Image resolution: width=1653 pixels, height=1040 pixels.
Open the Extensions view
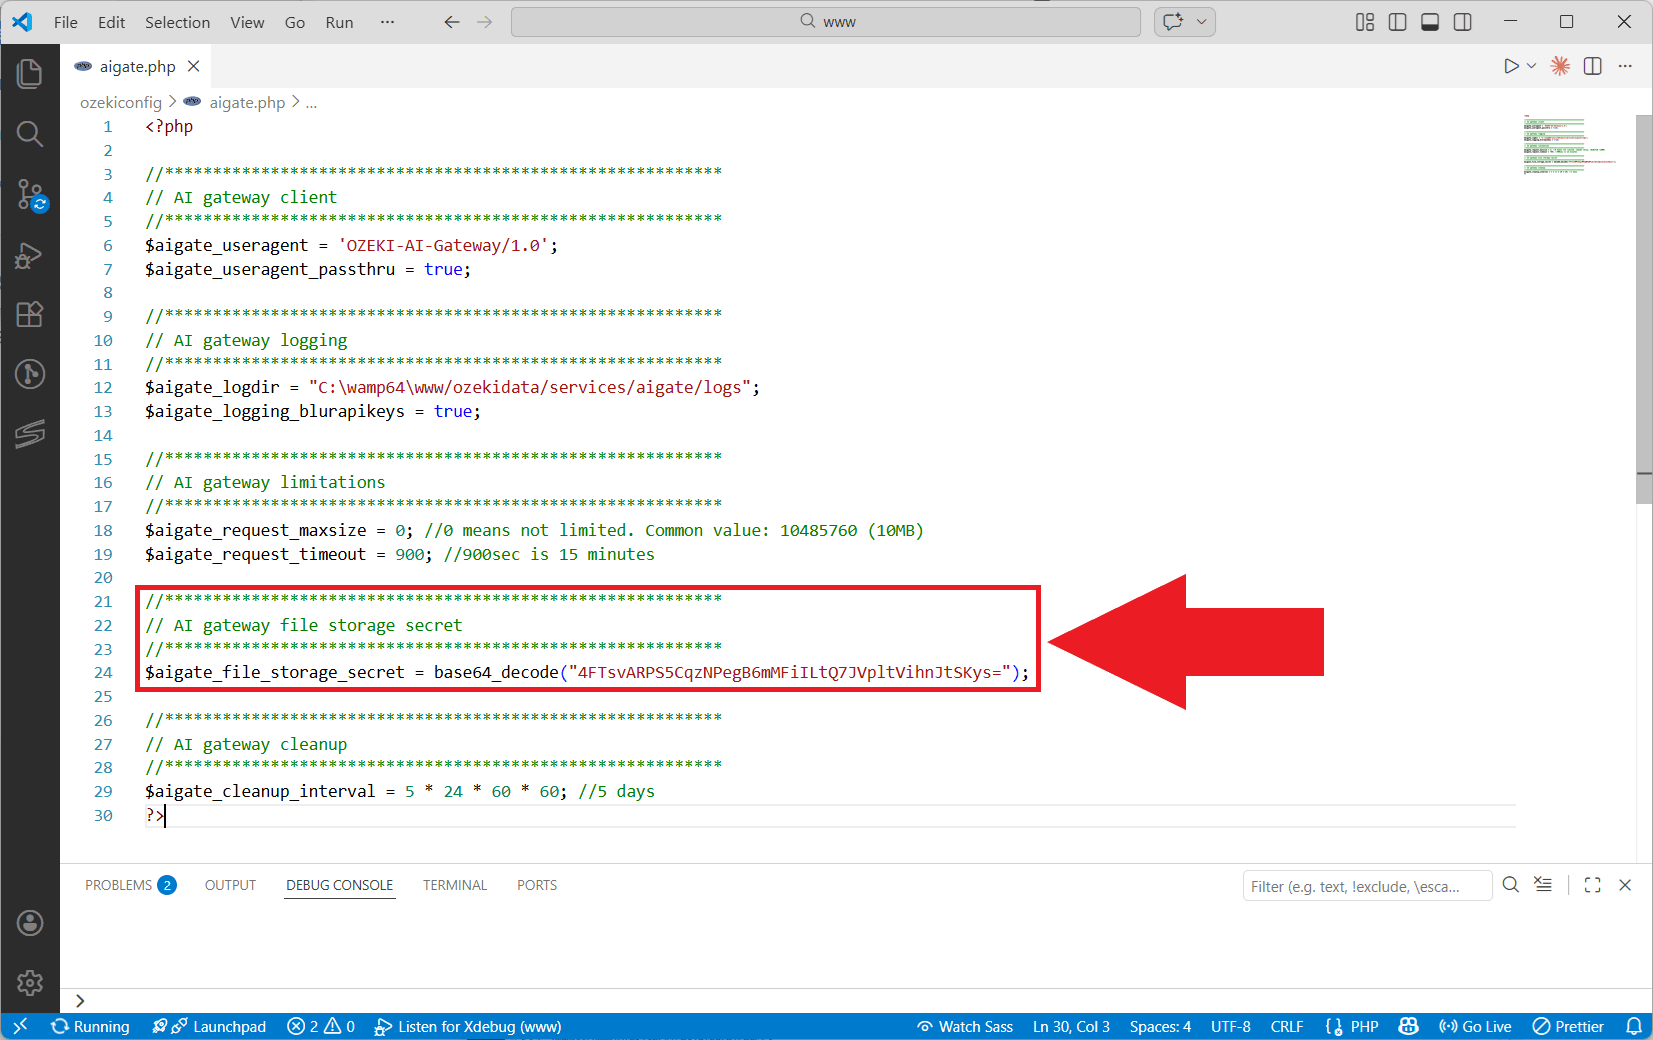tap(30, 314)
